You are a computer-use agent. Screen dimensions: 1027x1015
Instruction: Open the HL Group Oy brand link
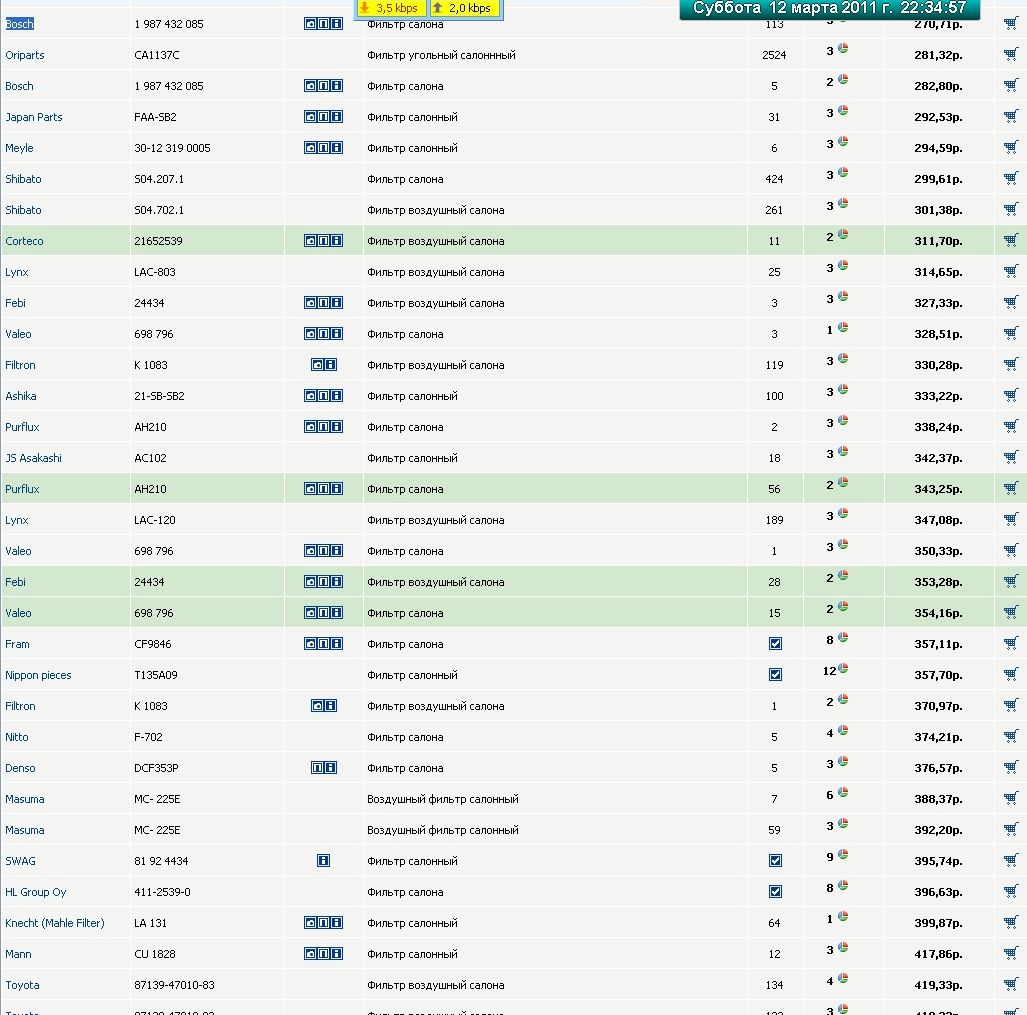(36, 892)
